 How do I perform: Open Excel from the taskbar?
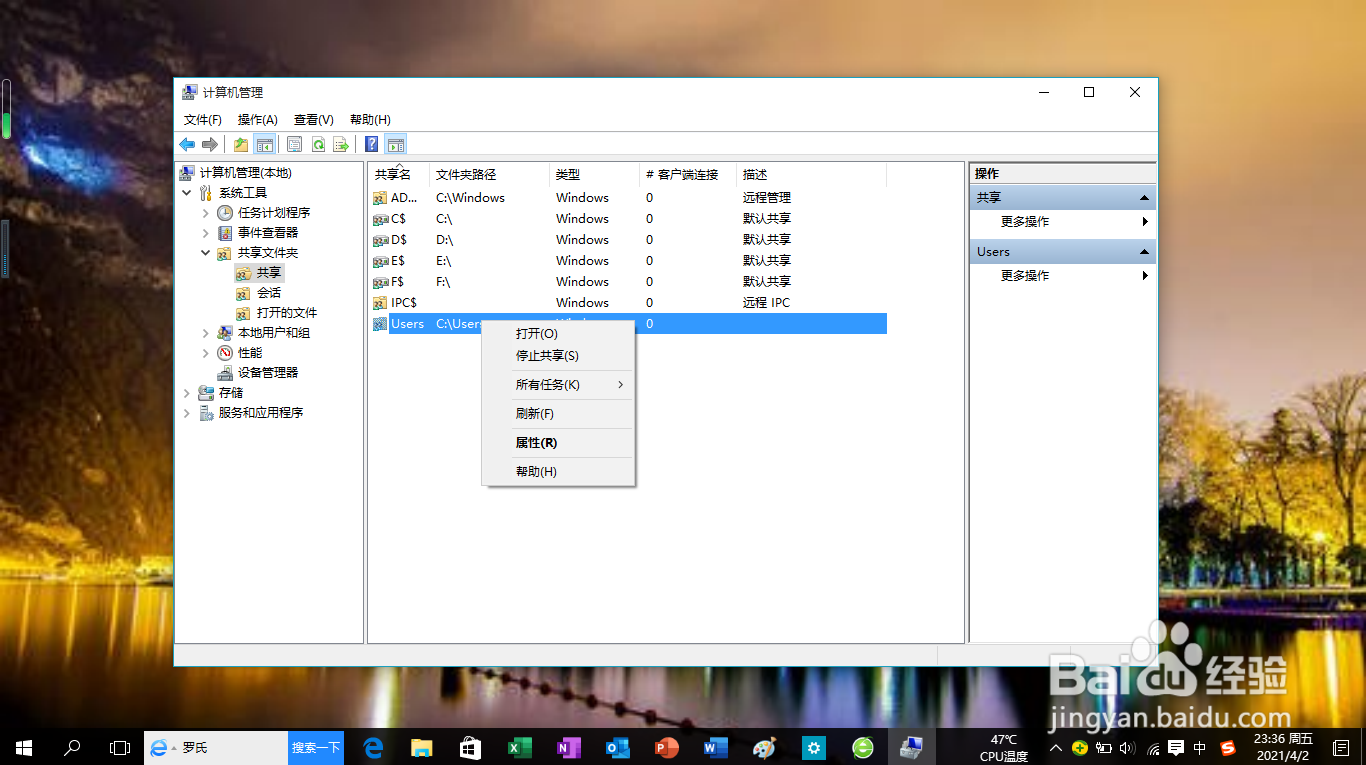pos(519,747)
